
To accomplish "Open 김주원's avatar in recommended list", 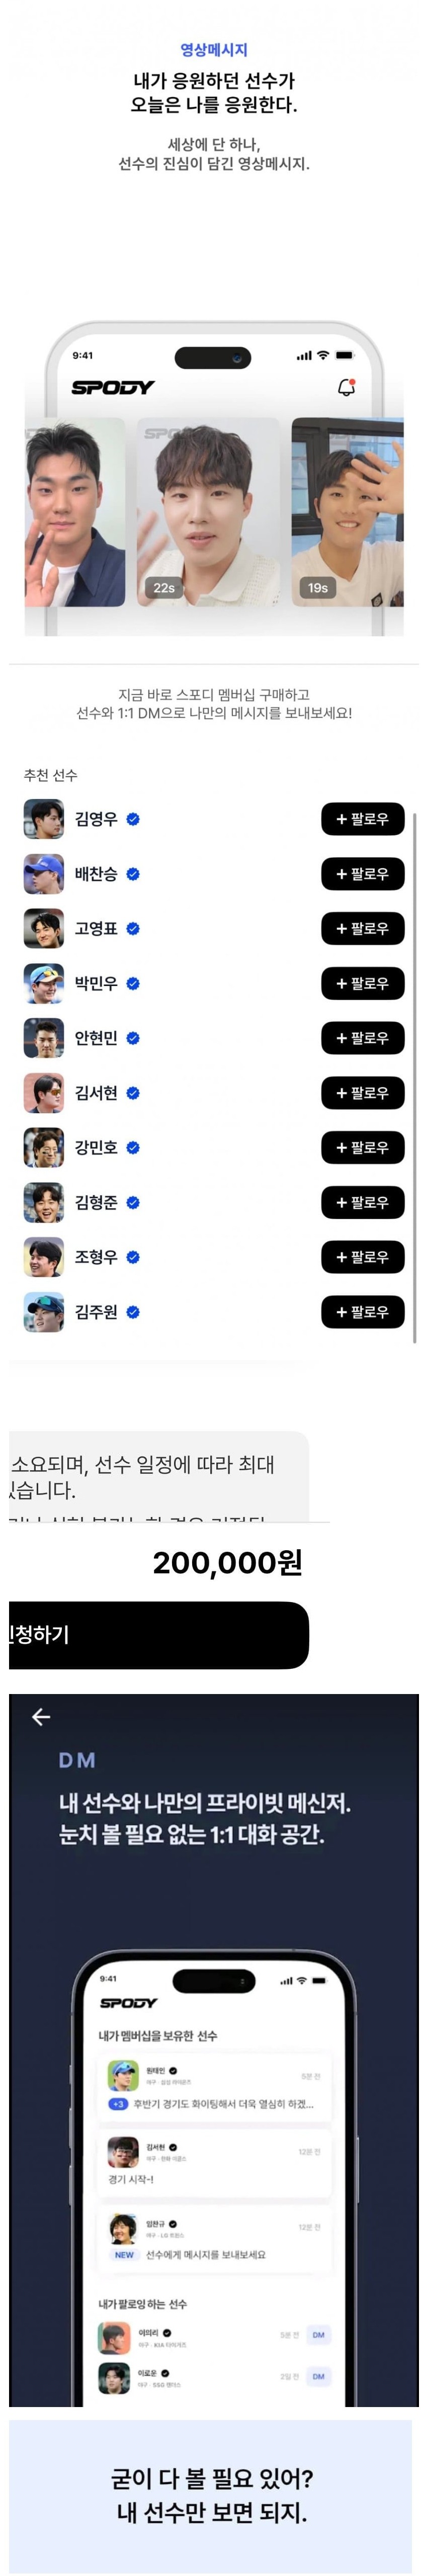I will tap(44, 1312).
